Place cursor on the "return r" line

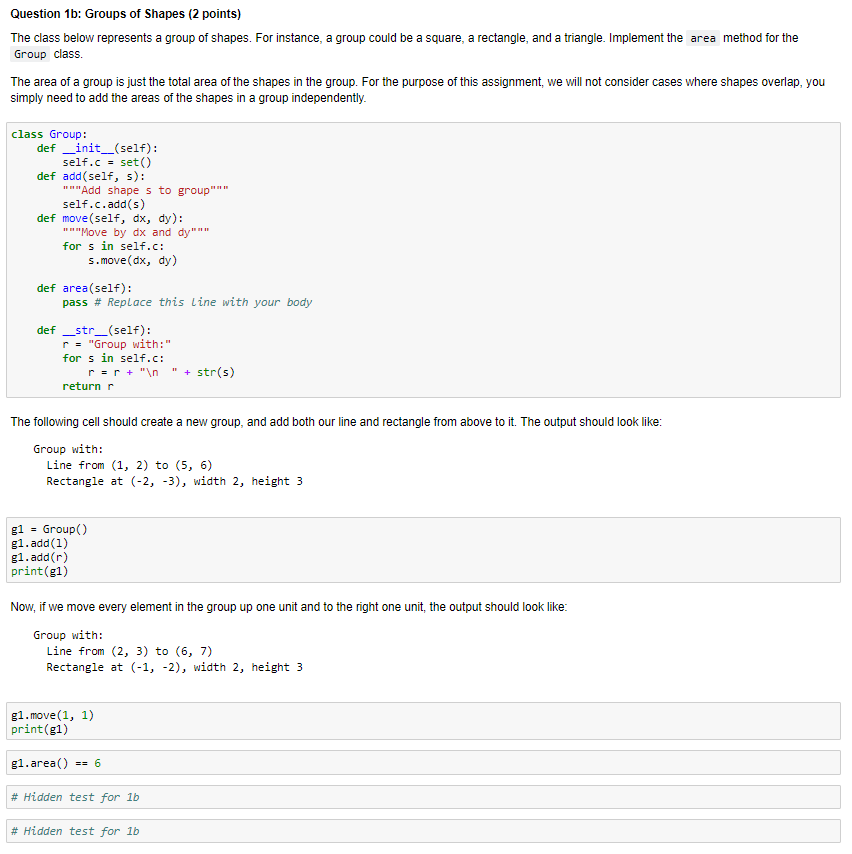tap(88, 386)
